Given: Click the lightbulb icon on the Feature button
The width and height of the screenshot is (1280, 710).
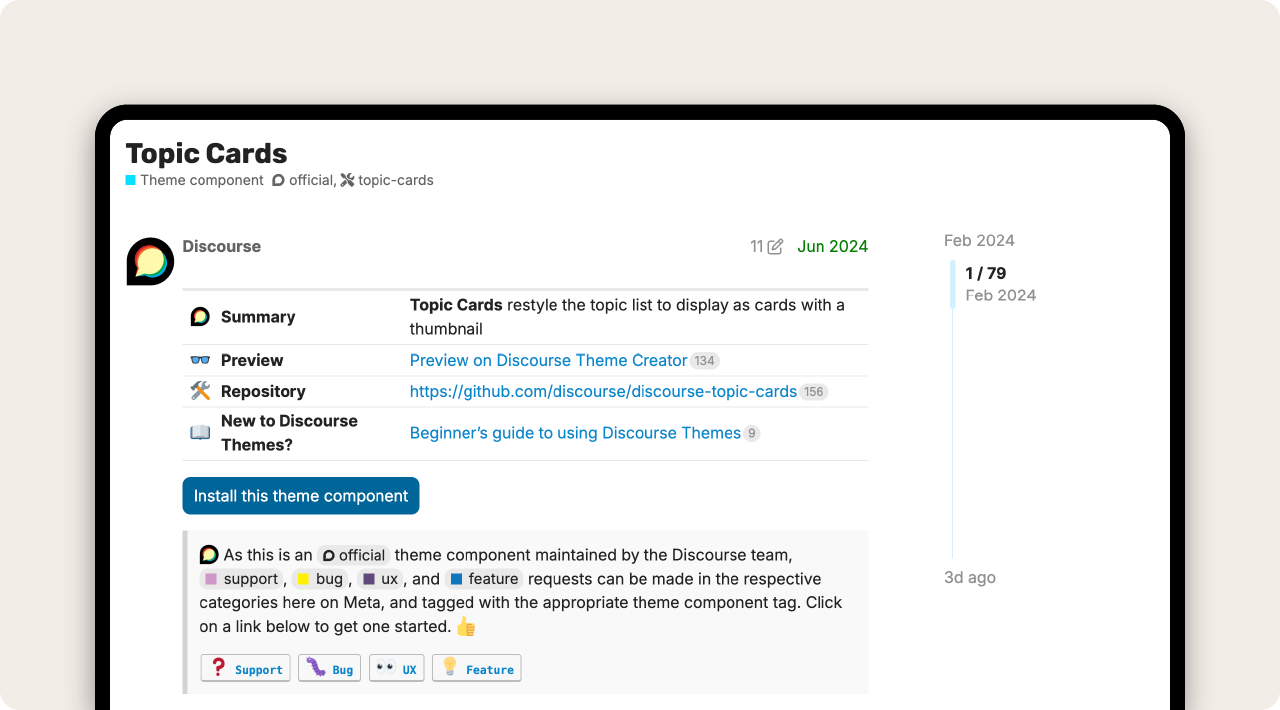Looking at the screenshot, I should [x=449, y=667].
